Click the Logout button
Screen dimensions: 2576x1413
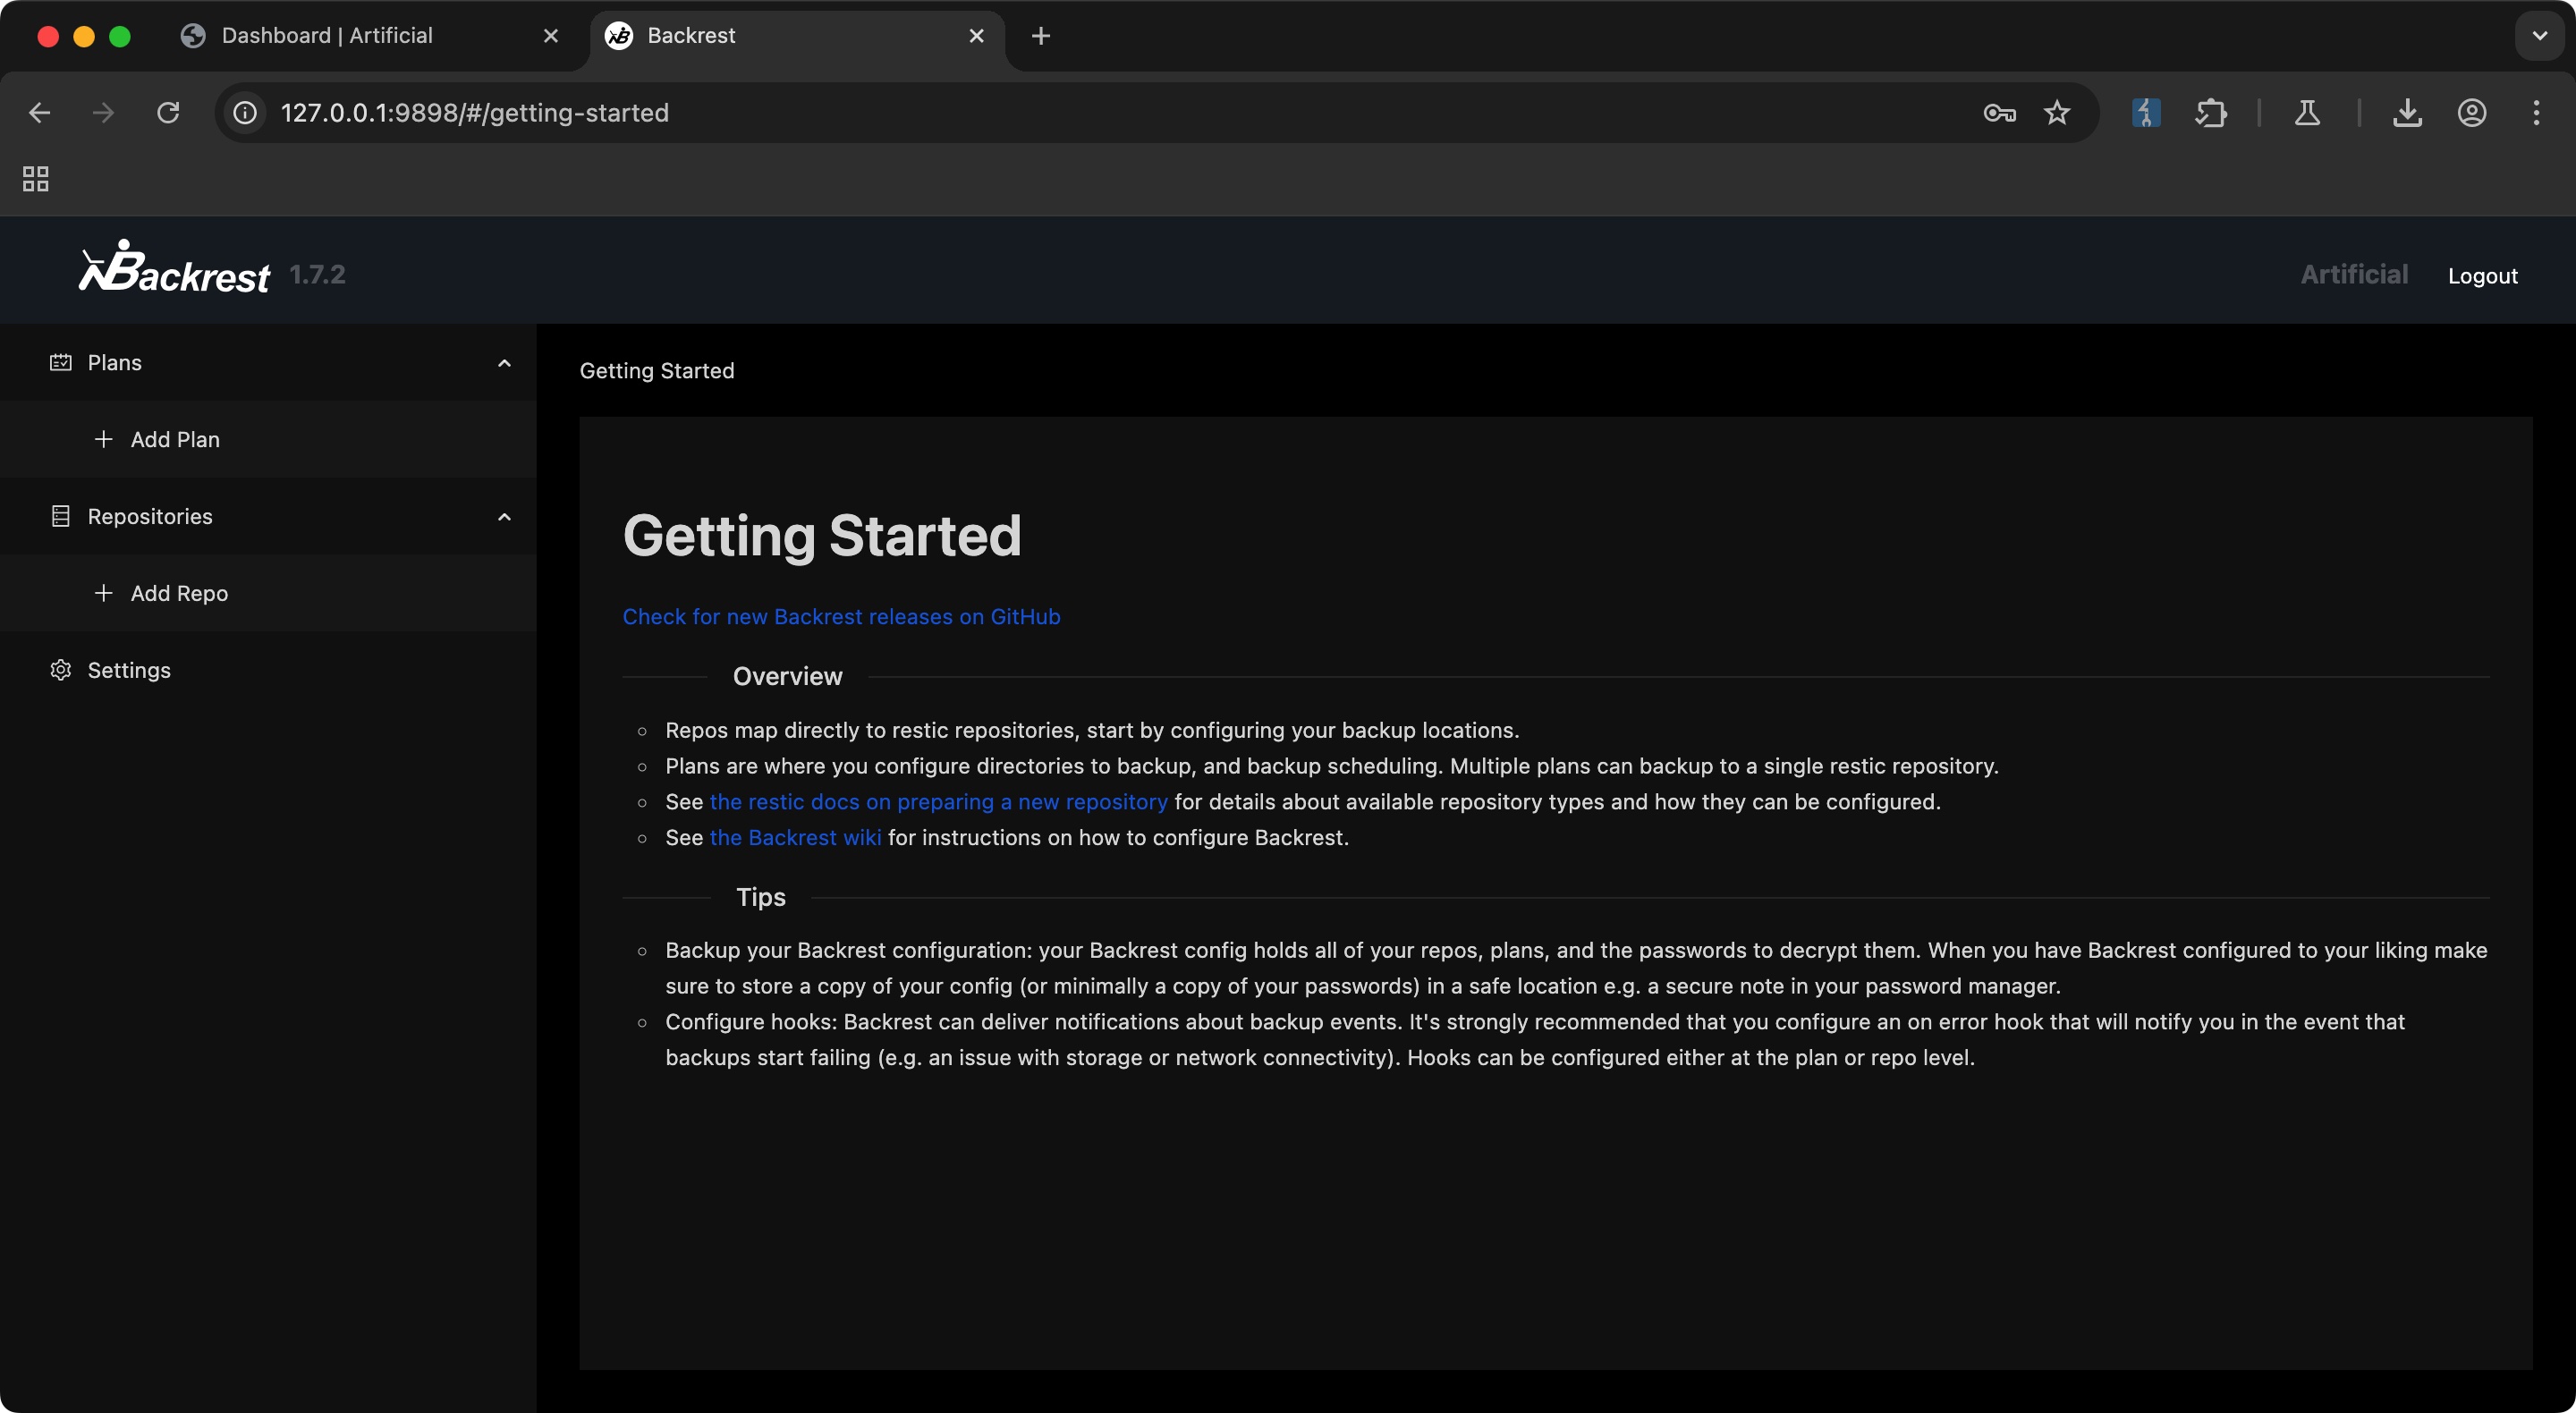pyautogui.click(x=2482, y=276)
